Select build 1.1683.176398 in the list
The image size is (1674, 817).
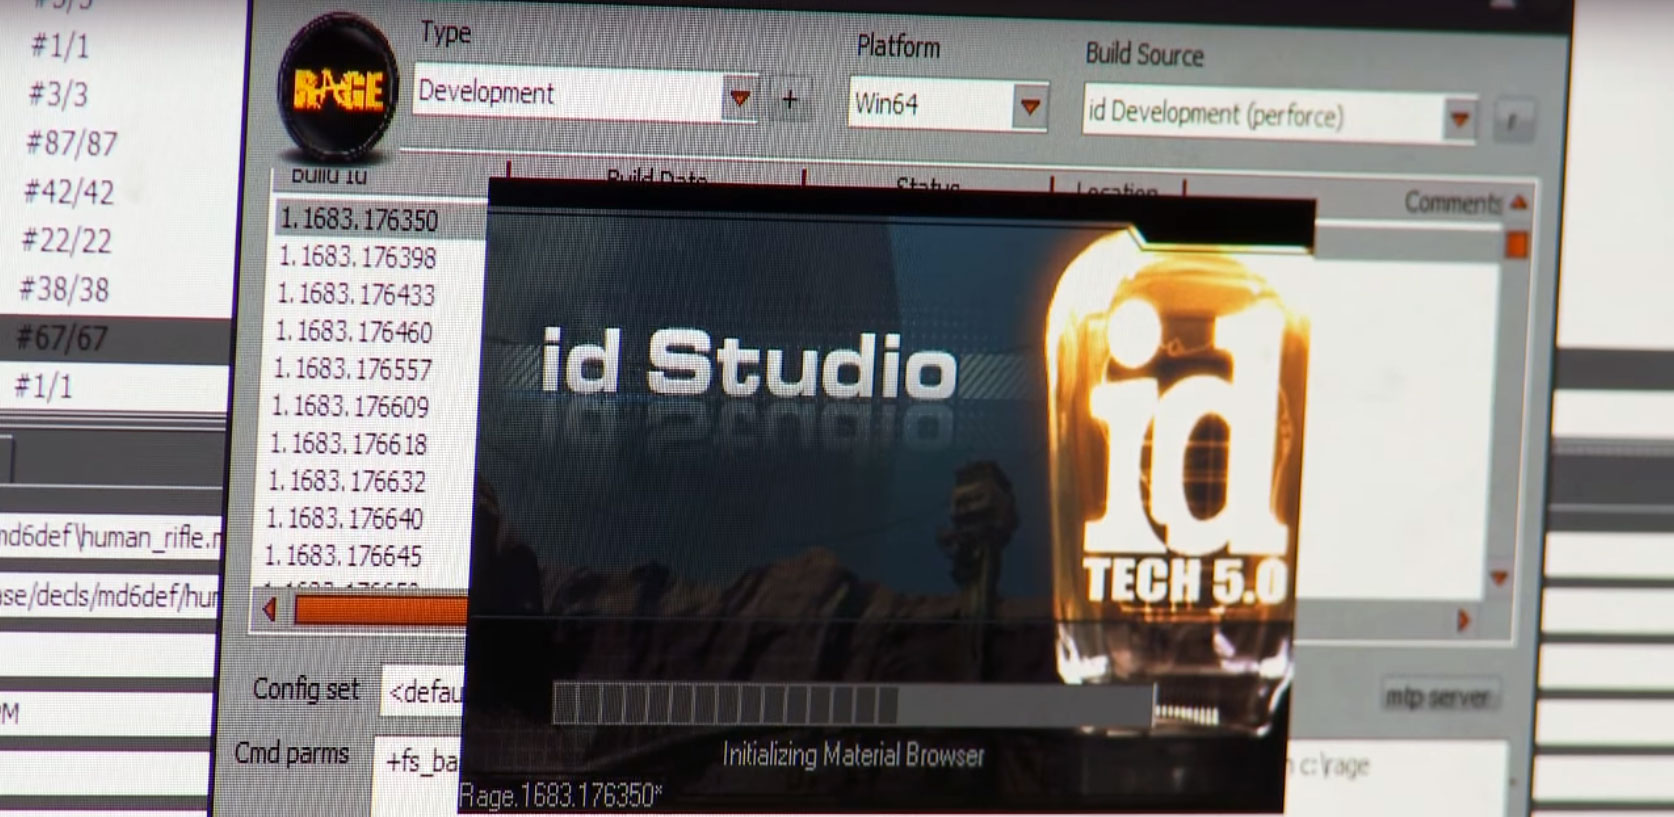[x=357, y=257]
